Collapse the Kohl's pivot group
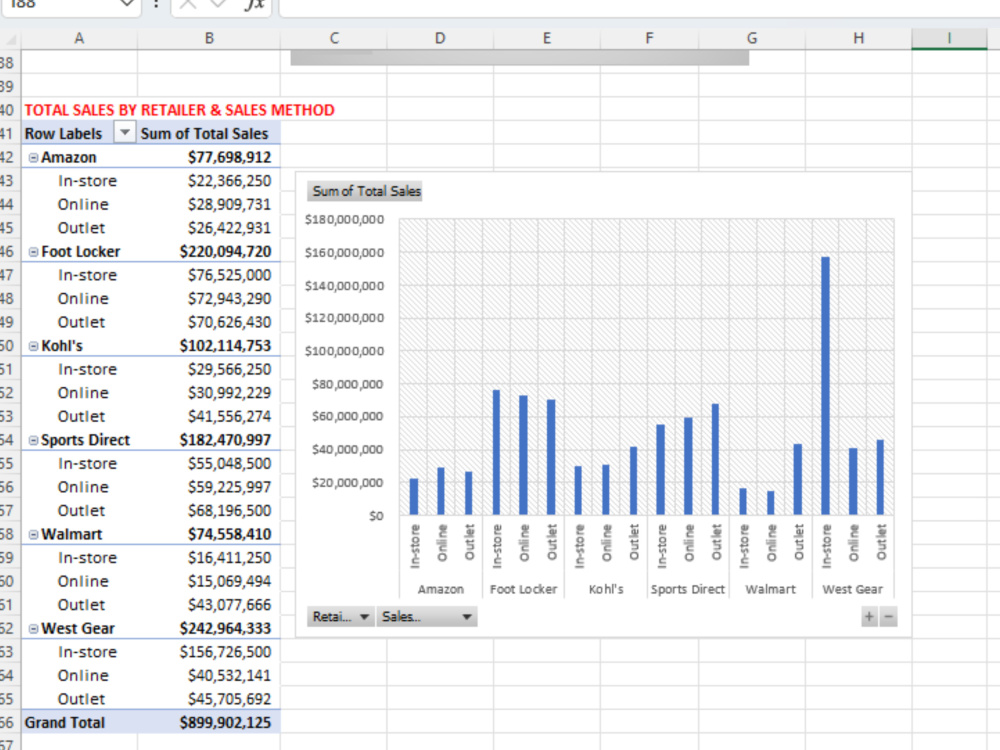This screenshot has width=1000, height=750. point(33,346)
